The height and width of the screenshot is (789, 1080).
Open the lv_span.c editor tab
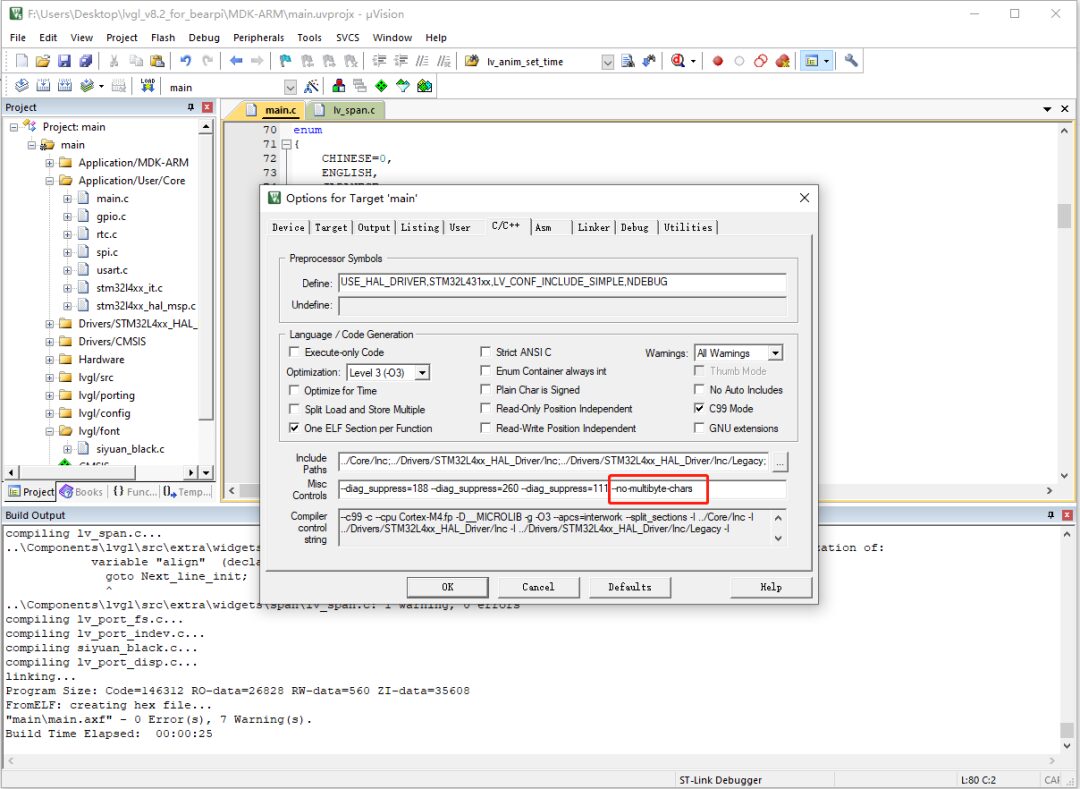pos(347,110)
